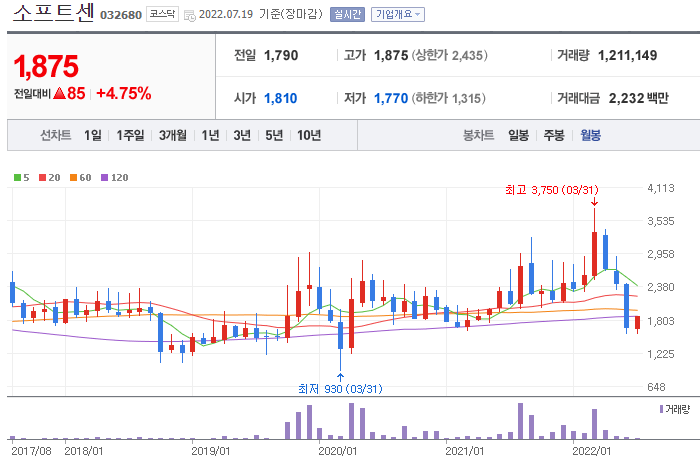Switch to 주봉 weekly candle chart
The width and height of the screenshot is (700, 461).
(554, 135)
